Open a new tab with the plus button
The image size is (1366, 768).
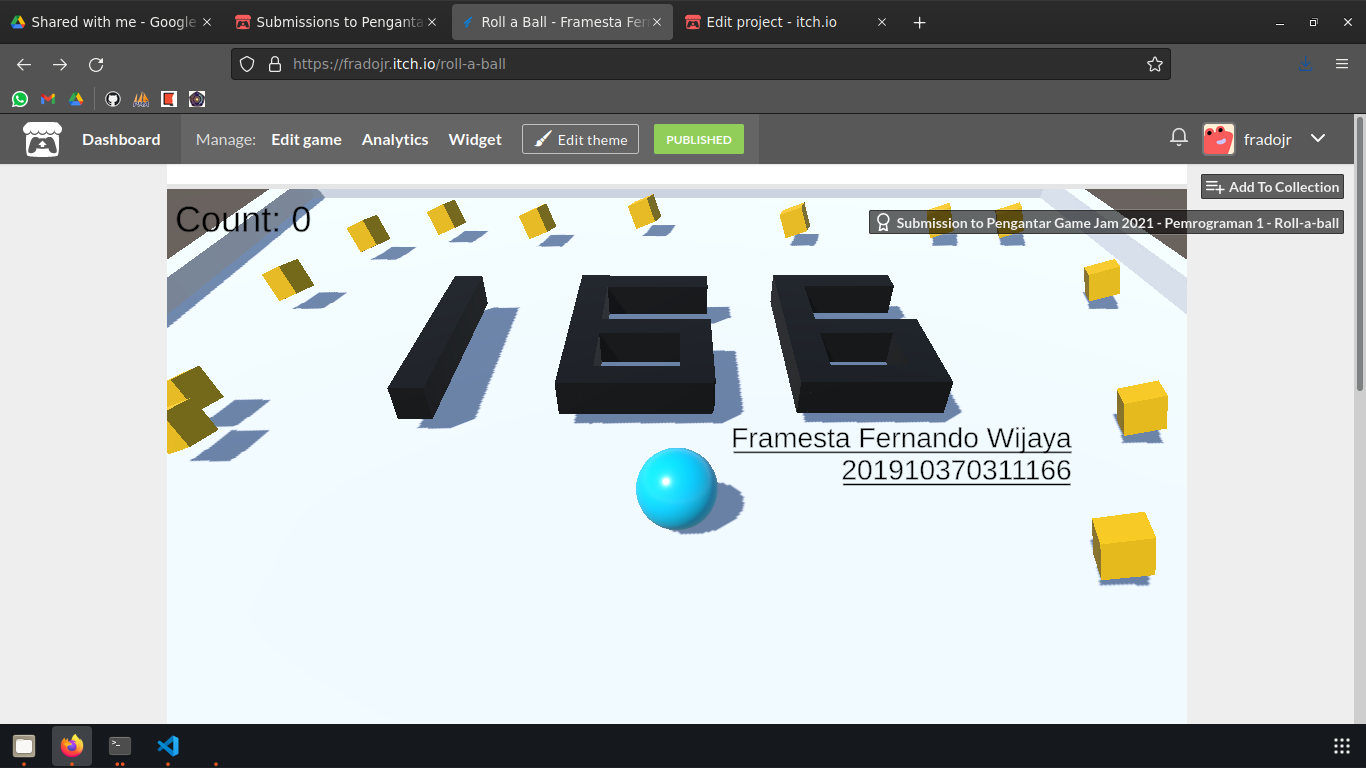[x=919, y=22]
